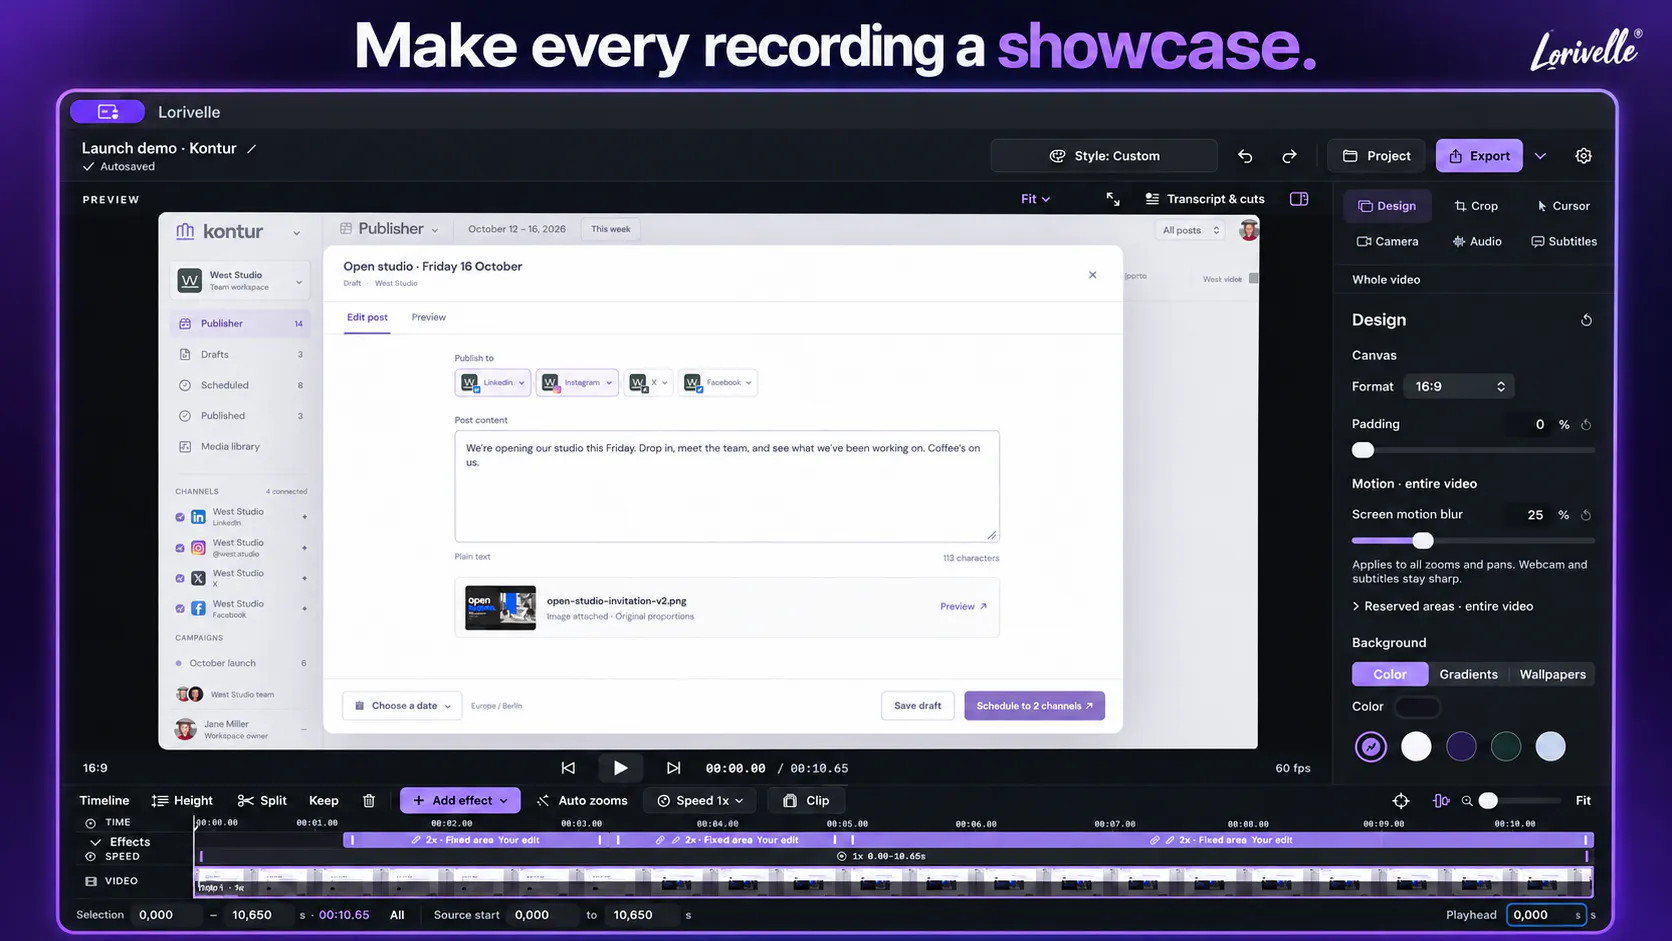1672x941 pixels.
Task: Open the Speed 1x dropdown
Action: pyautogui.click(x=701, y=800)
